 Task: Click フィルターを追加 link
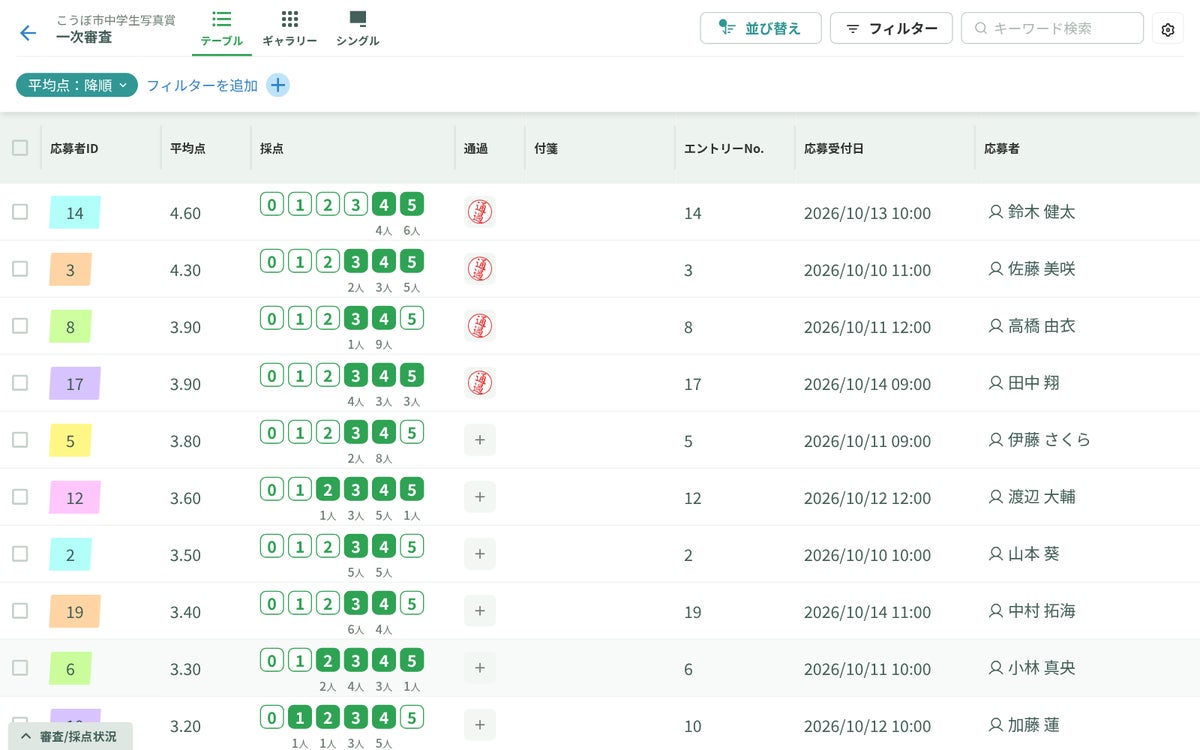tap(202, 86)
